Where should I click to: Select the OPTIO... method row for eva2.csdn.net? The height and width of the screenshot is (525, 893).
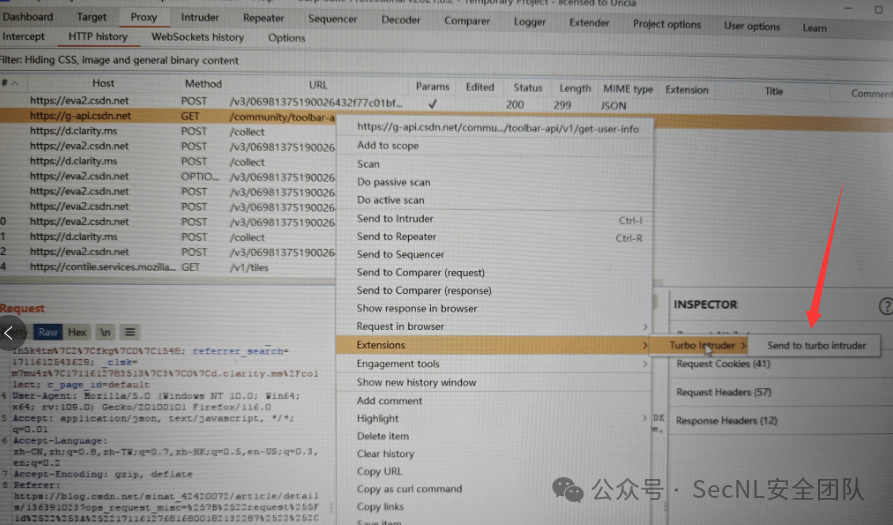point(169,177)
